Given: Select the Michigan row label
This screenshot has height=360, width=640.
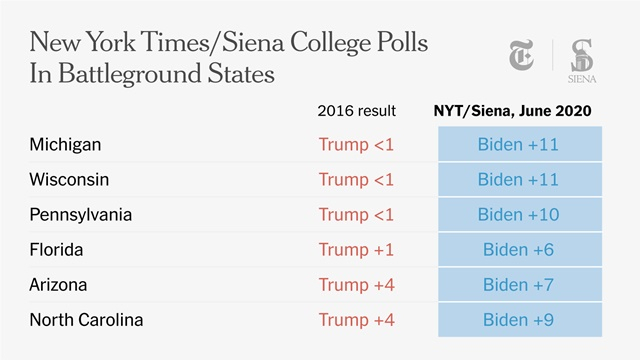Looking at the screenshot, I should click(65, 144).
